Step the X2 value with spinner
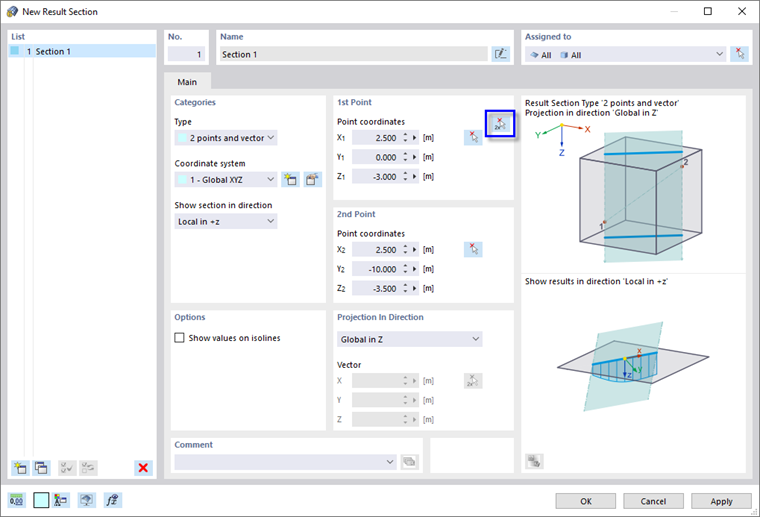The height and width of the screenshot is (517, 760). coord(406,250)
